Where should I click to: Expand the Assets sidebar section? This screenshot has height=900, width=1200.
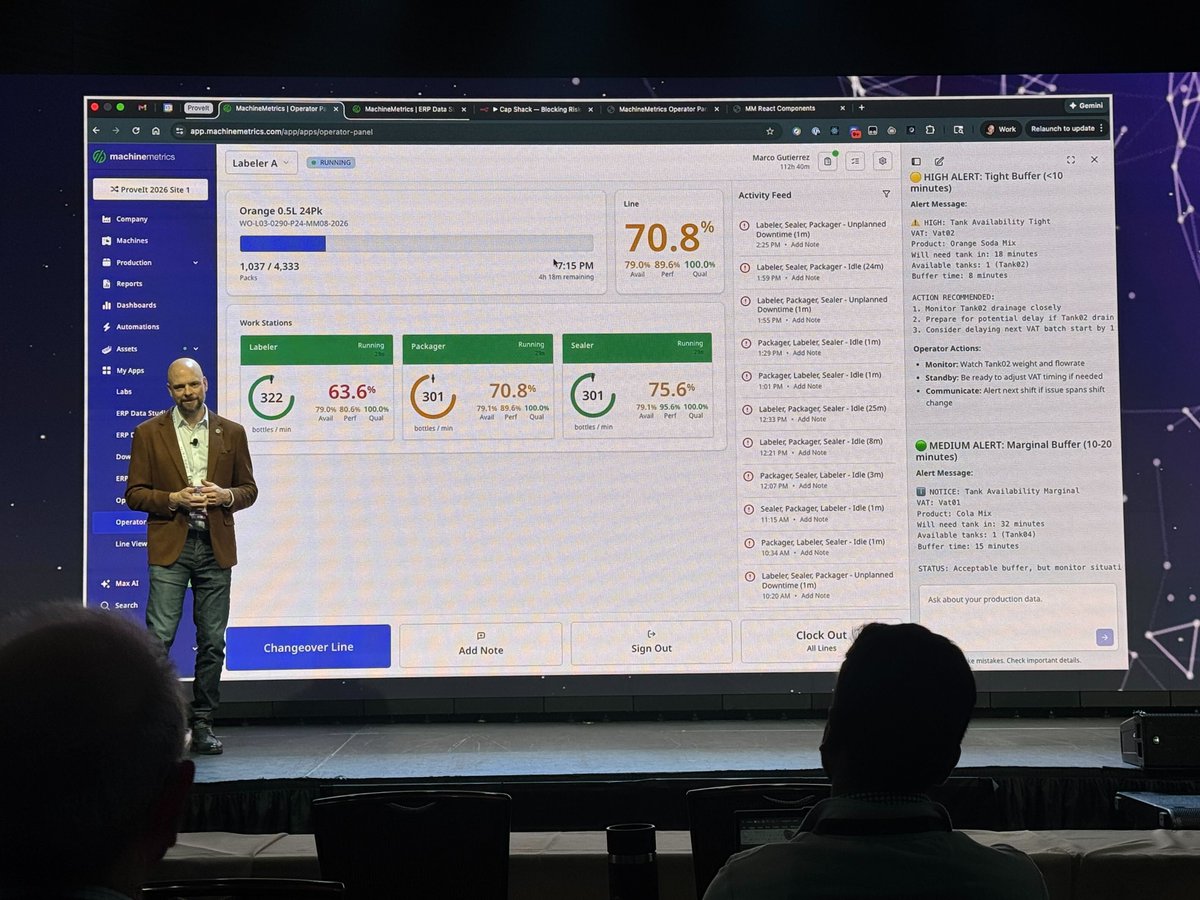coord(195,349)
